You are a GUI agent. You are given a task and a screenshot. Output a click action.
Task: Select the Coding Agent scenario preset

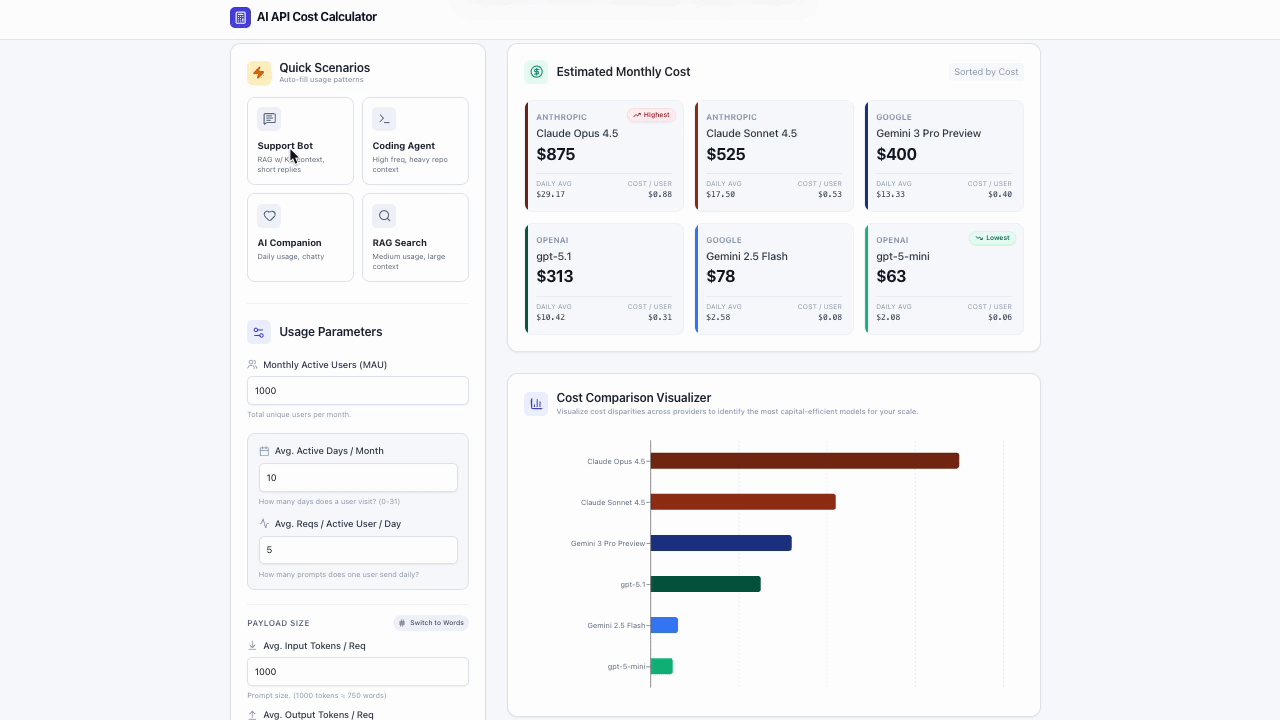point(415,140)
